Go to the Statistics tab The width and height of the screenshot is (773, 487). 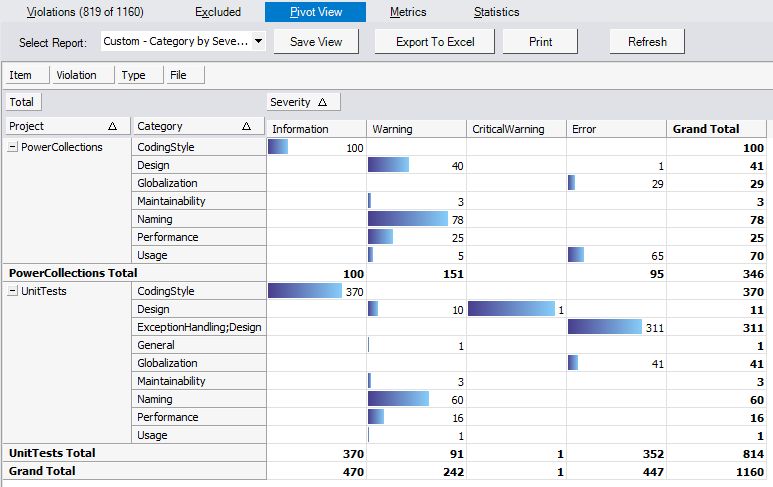tap(496, 12)
